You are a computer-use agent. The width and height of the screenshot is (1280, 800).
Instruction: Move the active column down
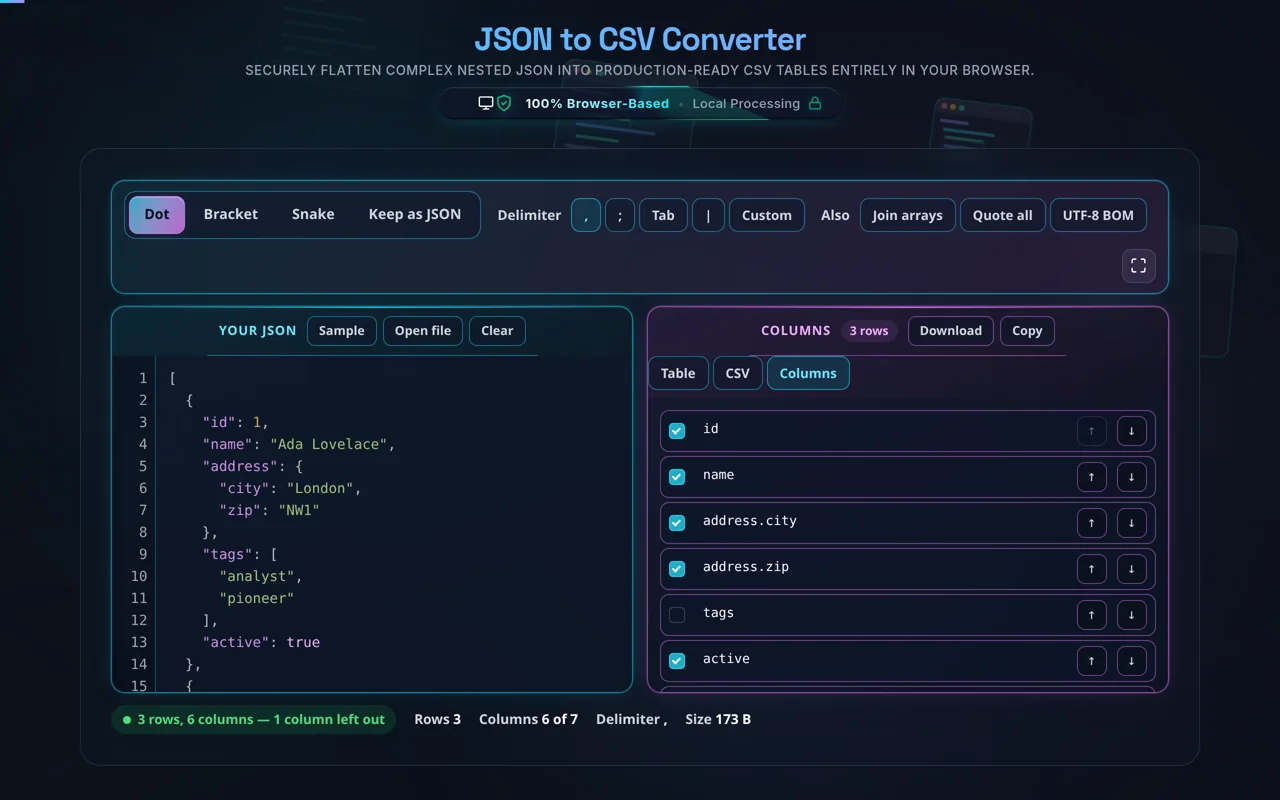[x=1131, y=661]
